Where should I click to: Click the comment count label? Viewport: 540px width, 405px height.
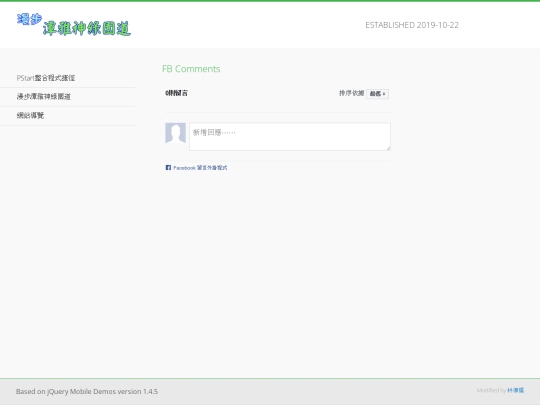(176, 93)
